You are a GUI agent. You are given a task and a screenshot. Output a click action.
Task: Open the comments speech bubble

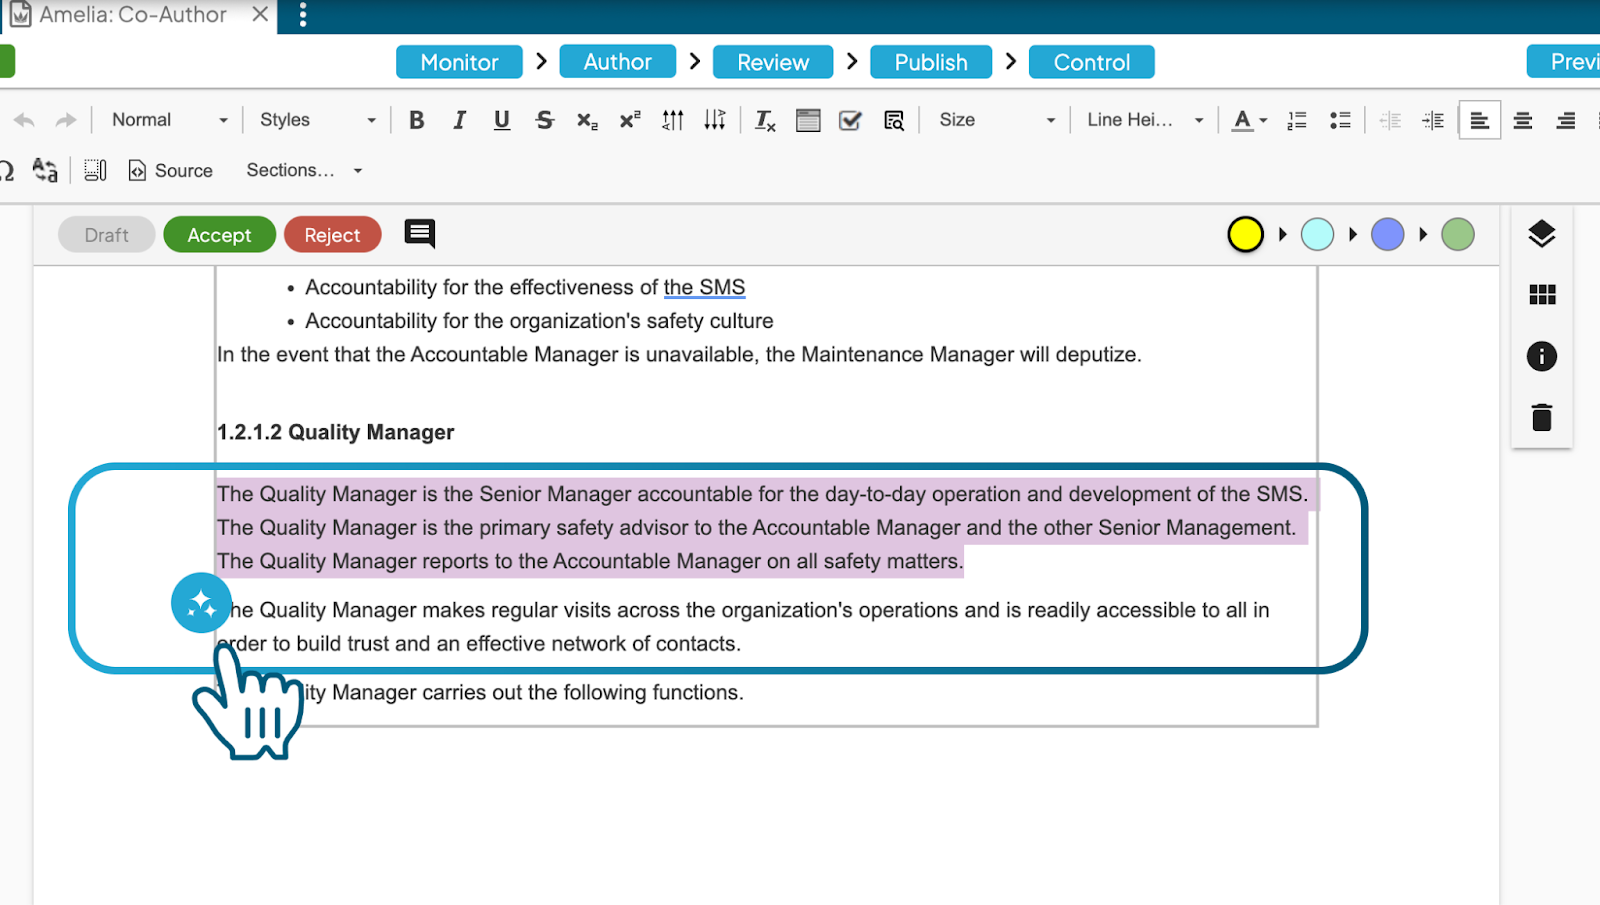click(420, 234)
